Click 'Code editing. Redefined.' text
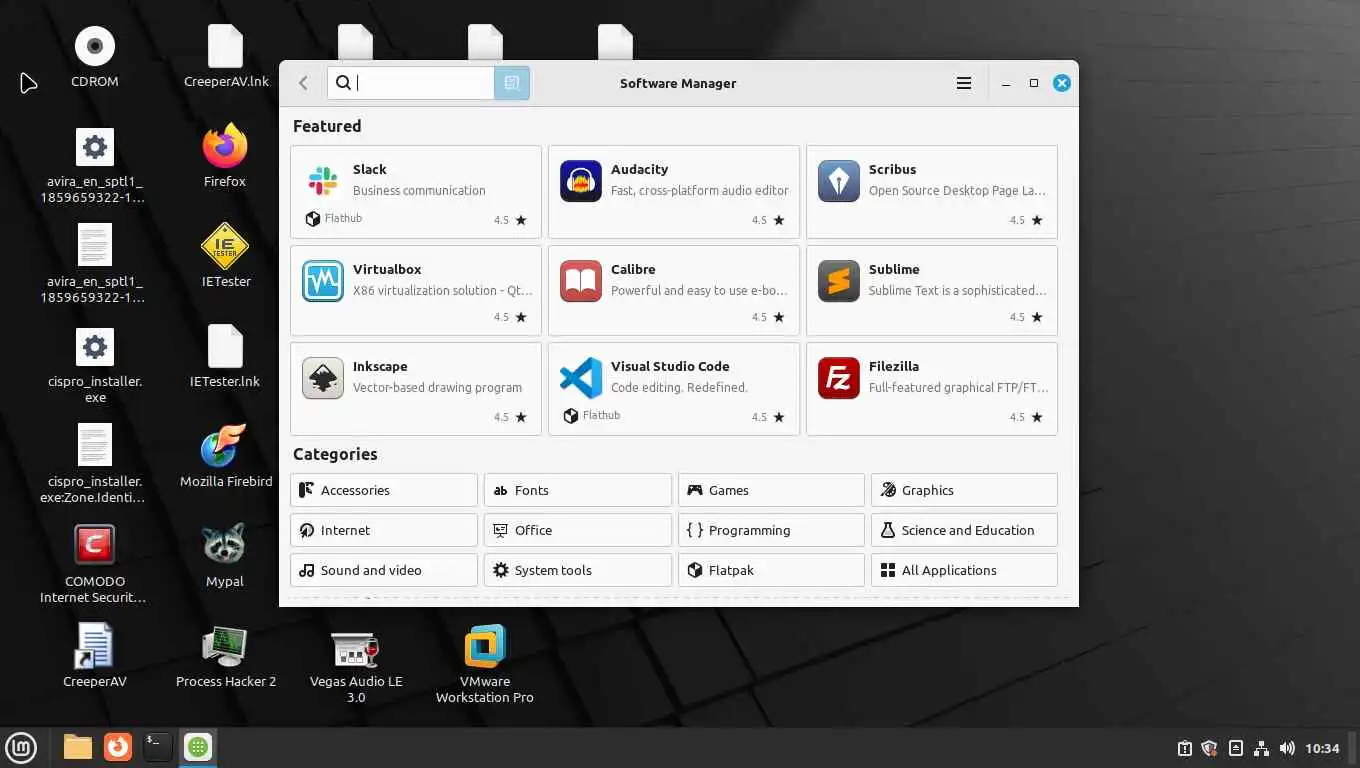1360x768 pixels. point(679,387)
